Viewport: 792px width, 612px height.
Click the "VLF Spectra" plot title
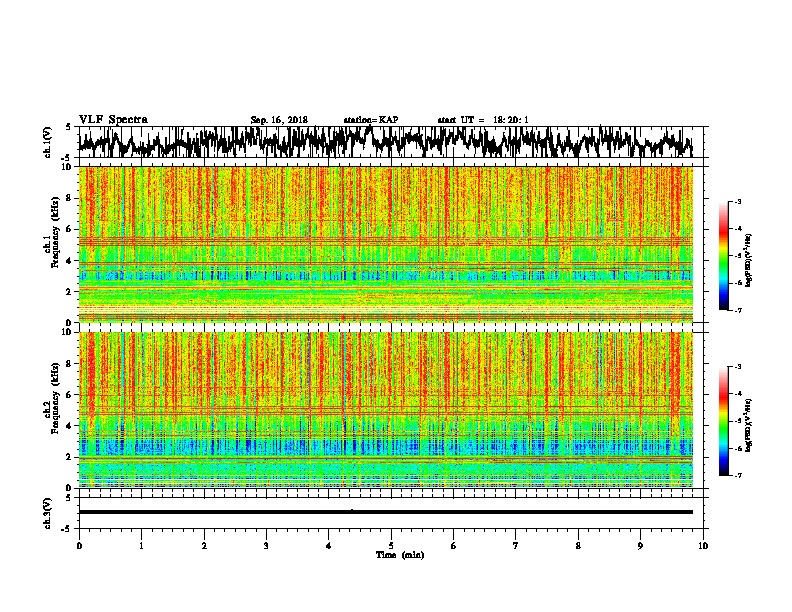[x=113, y=120]
